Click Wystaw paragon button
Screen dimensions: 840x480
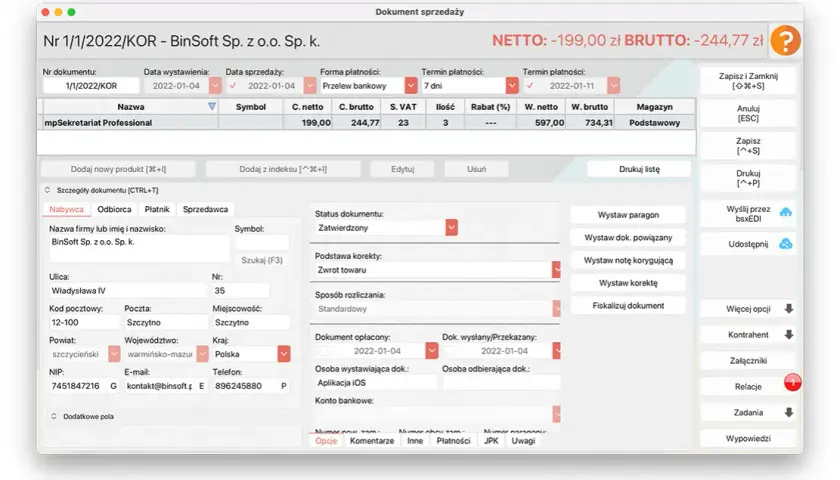(628, 215)
